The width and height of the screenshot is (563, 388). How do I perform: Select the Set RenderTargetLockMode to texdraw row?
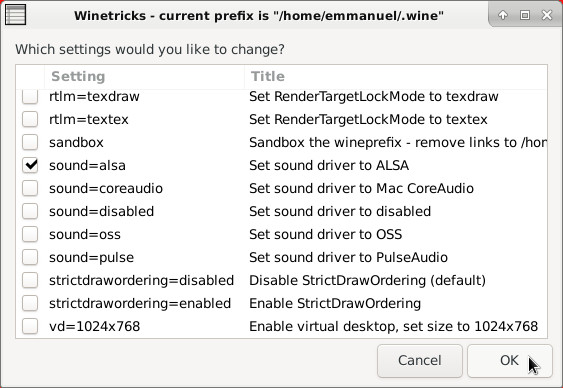[282, 96]
